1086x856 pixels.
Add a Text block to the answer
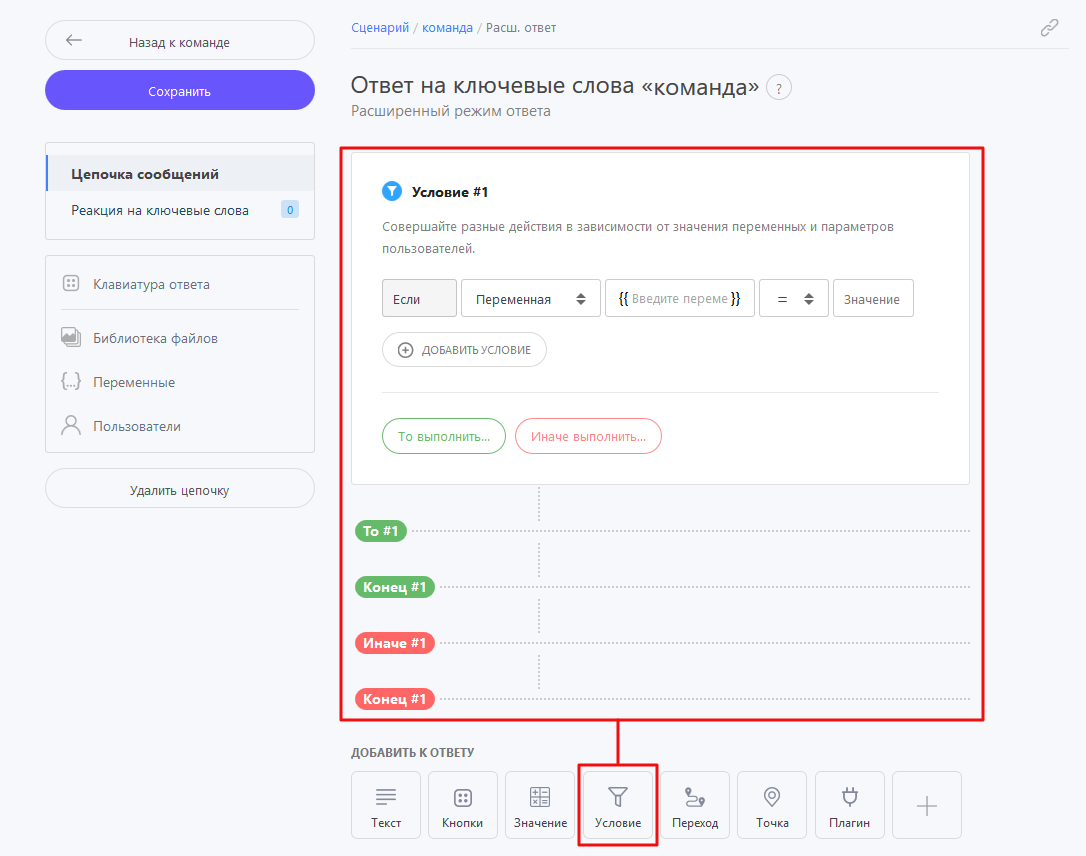coord(386,805)
